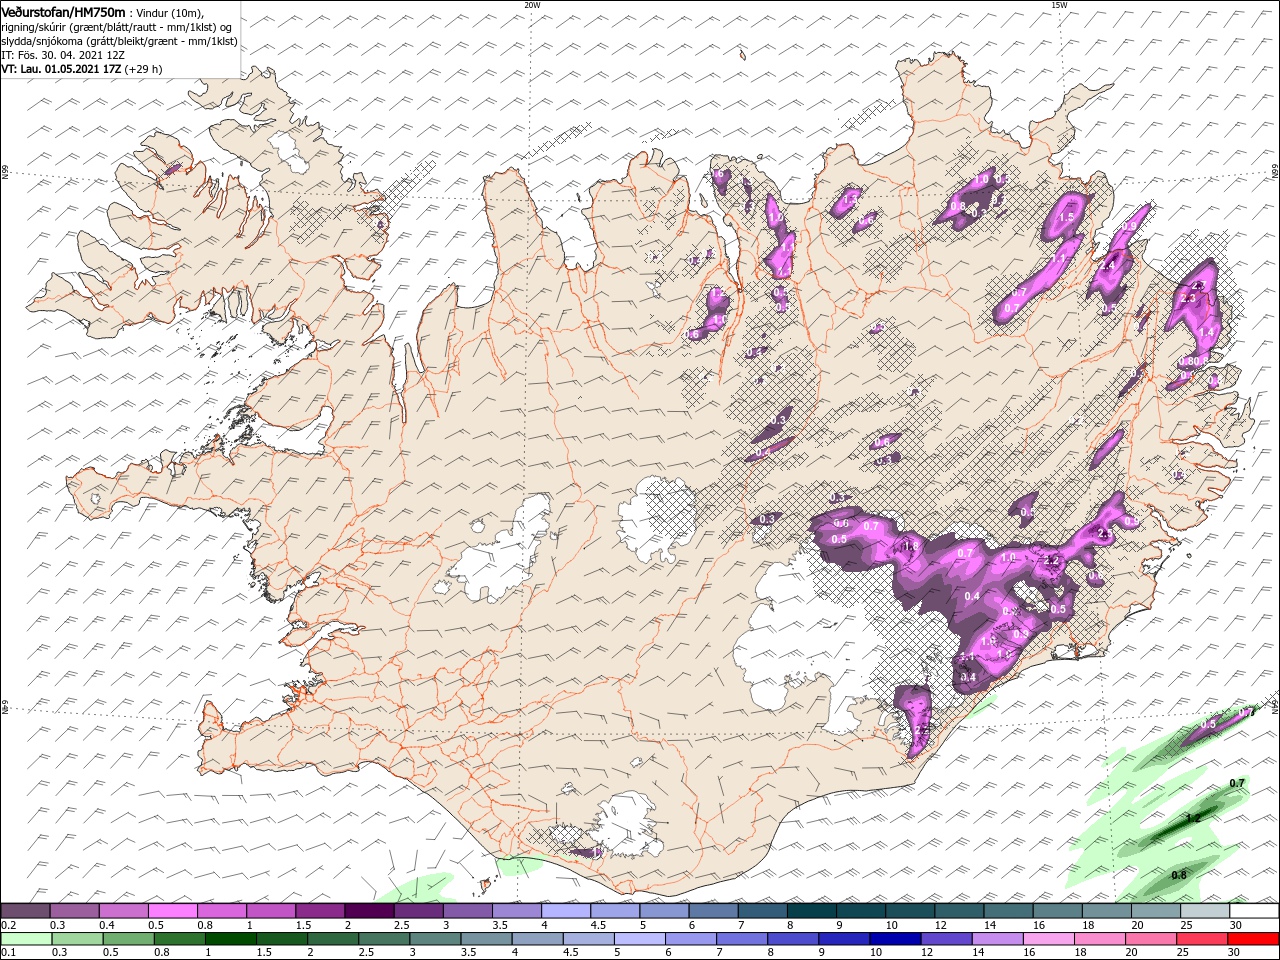This screenshot has width=1280, height=960.
Task: Pick the 12 violet swatch in lower rain legend
Action: [x=947, y=939]
